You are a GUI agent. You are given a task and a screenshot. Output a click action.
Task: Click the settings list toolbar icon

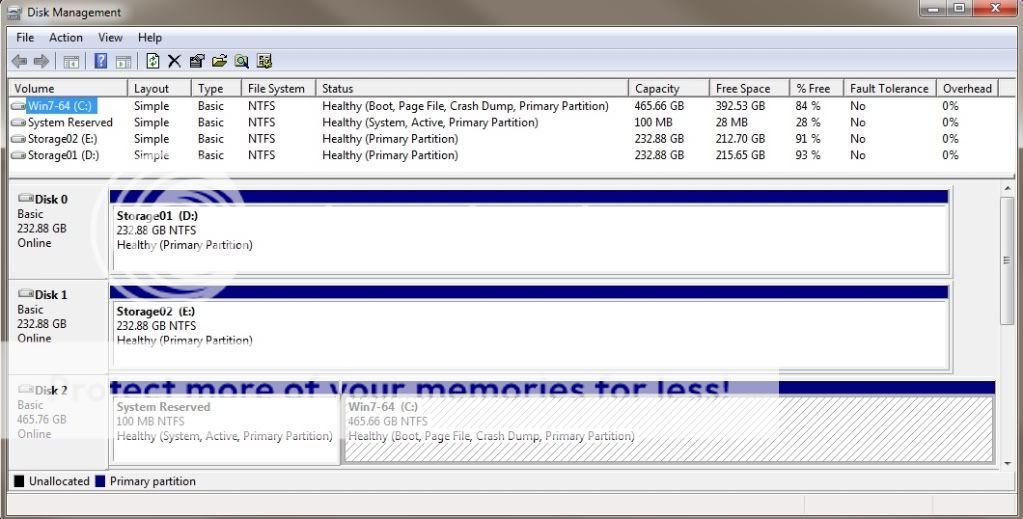(x=264, y=61)
